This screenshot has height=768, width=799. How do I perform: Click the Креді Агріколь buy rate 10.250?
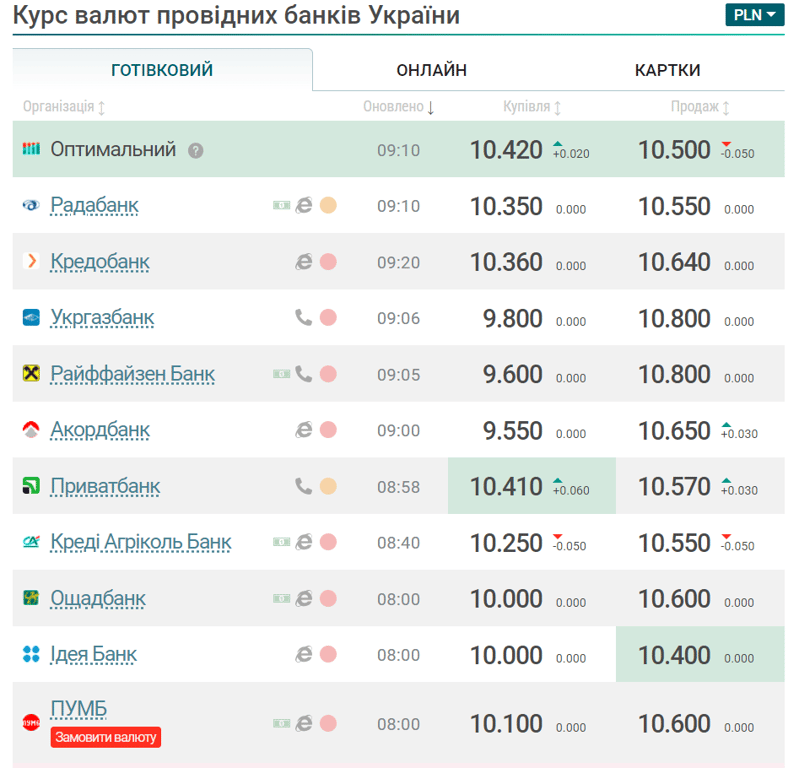[505, 543]
